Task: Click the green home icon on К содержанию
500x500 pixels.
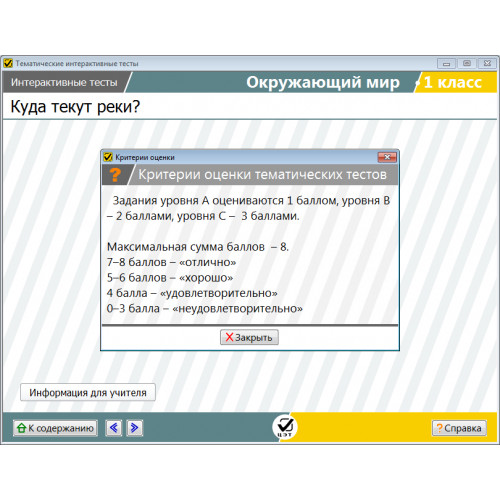Action: pyautogui.click(x=22, y=428)
